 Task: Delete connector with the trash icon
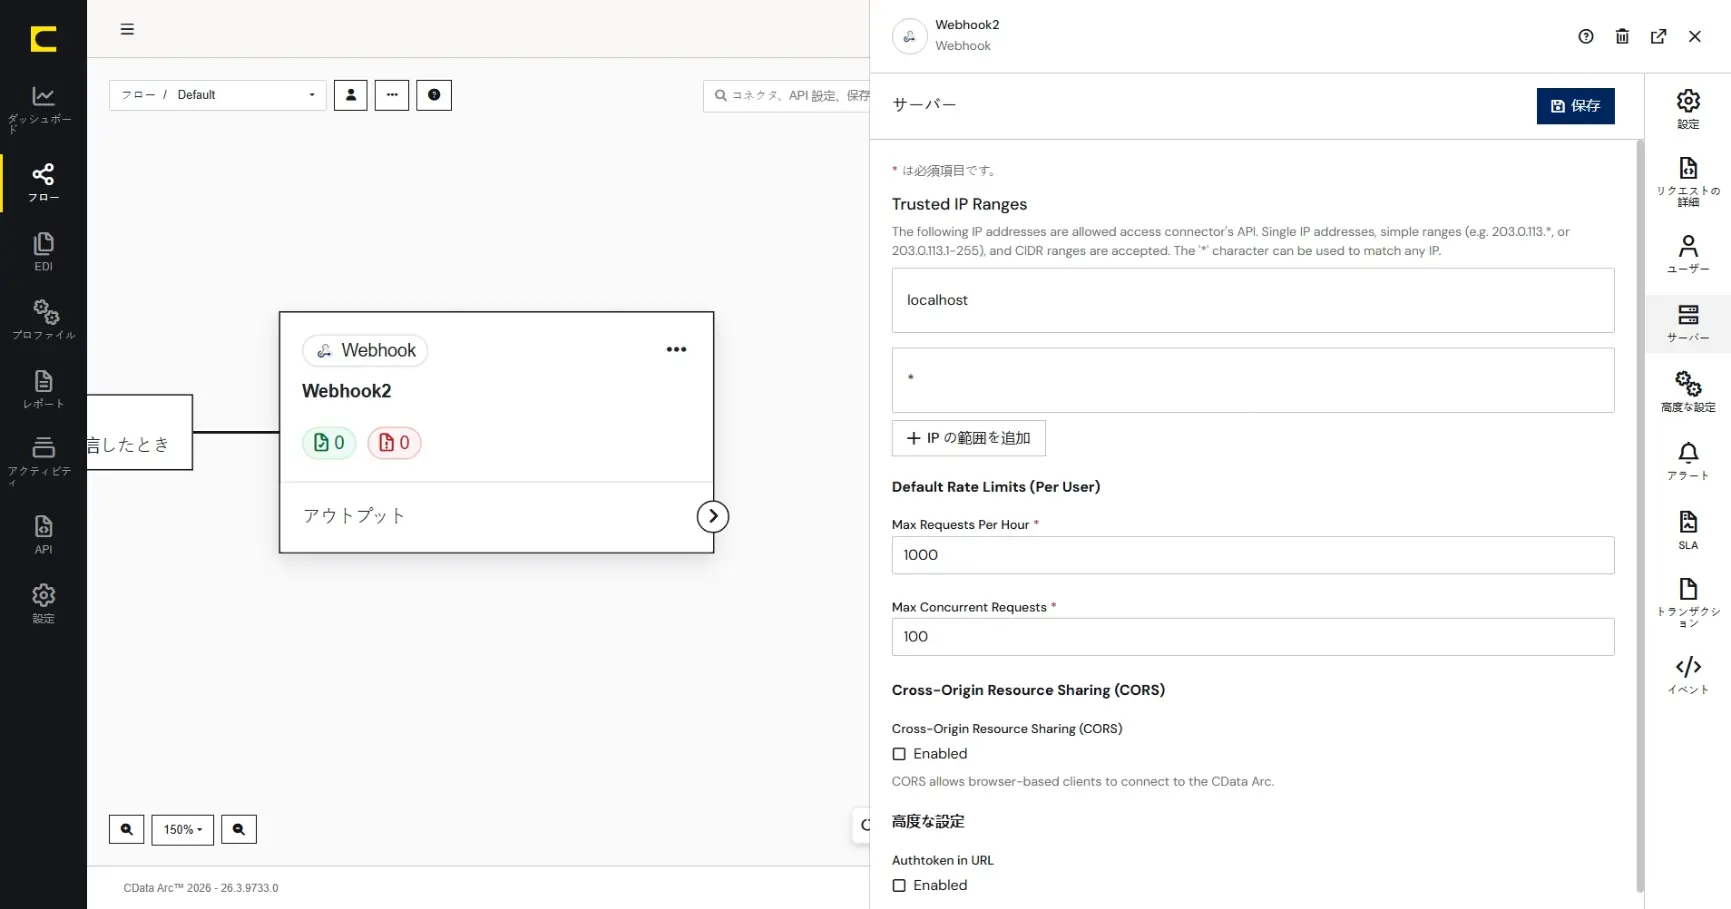(1622, 37)
